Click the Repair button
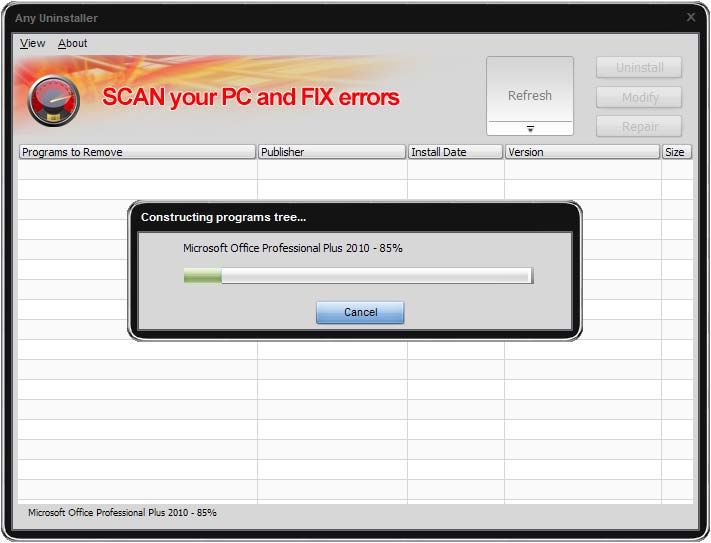Screen dimensions: 711x543 click(x=639, y=126)
